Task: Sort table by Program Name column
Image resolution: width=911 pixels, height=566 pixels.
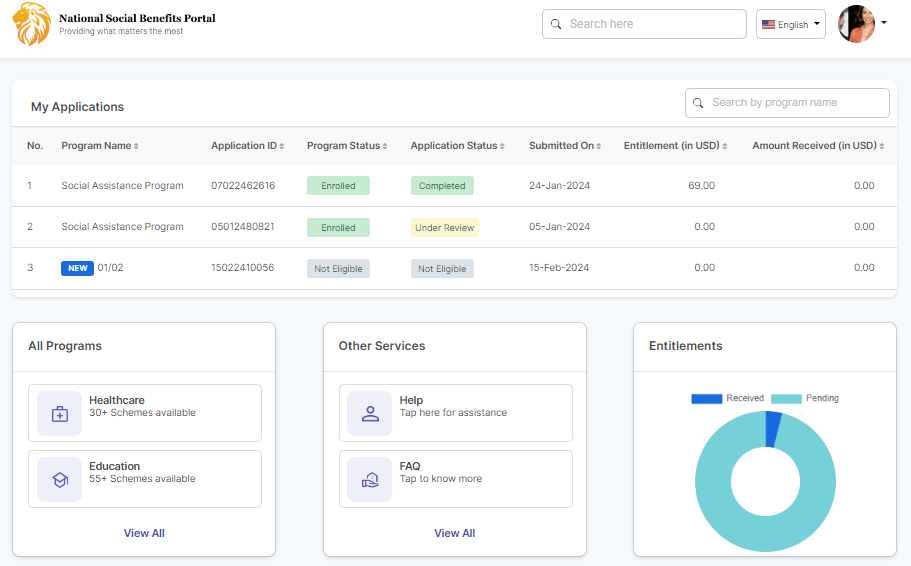Action: (100, 146)
